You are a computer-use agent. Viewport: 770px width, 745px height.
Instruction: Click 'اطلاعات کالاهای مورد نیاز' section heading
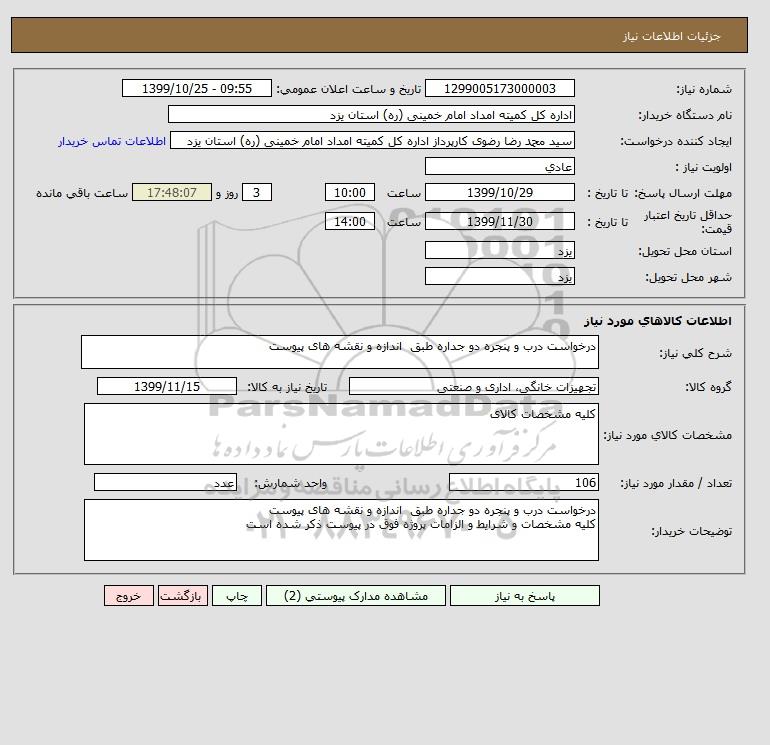(658, 321)
